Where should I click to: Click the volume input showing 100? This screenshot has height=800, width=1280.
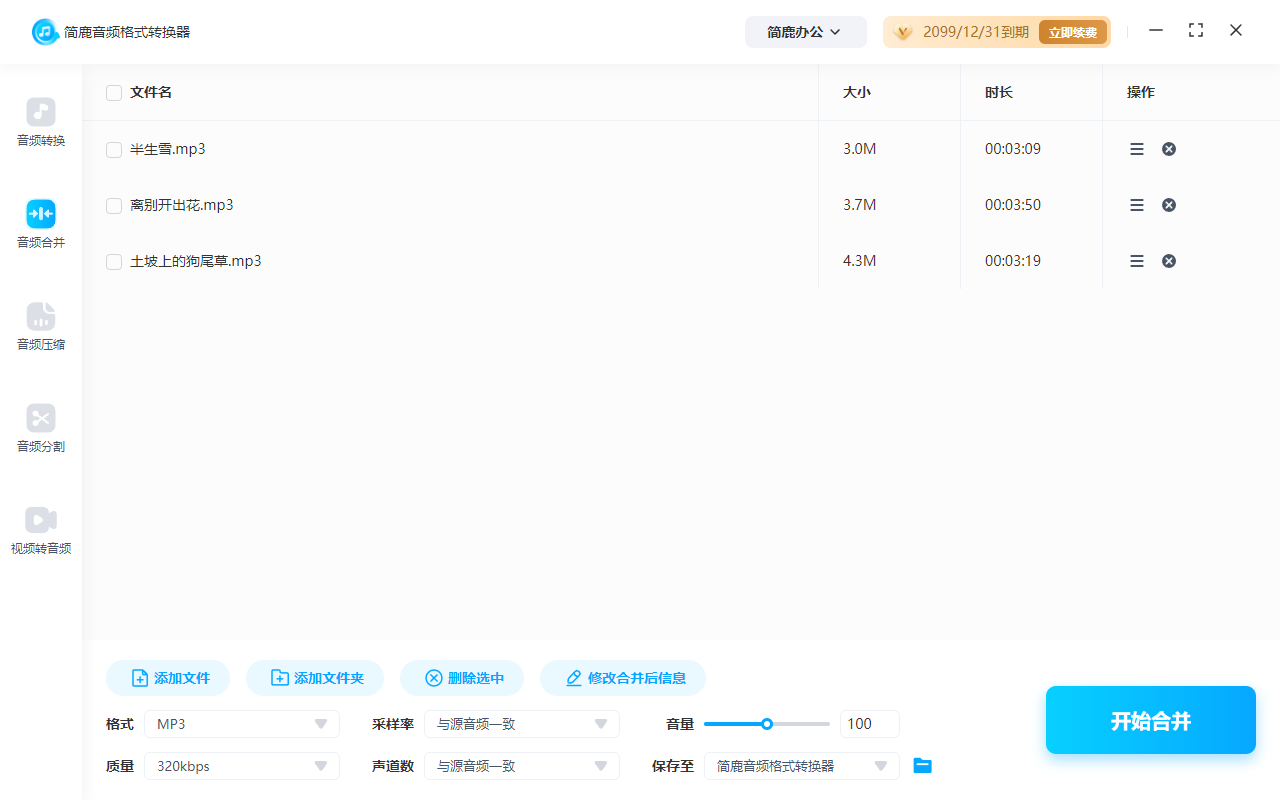[x=869, y=723]
